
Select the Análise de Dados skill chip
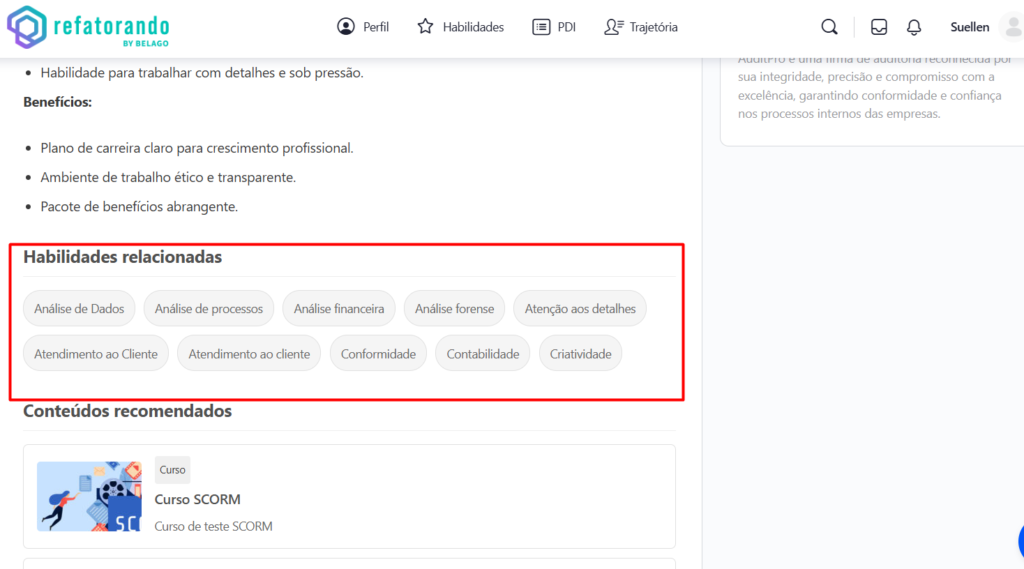[79, 309]
